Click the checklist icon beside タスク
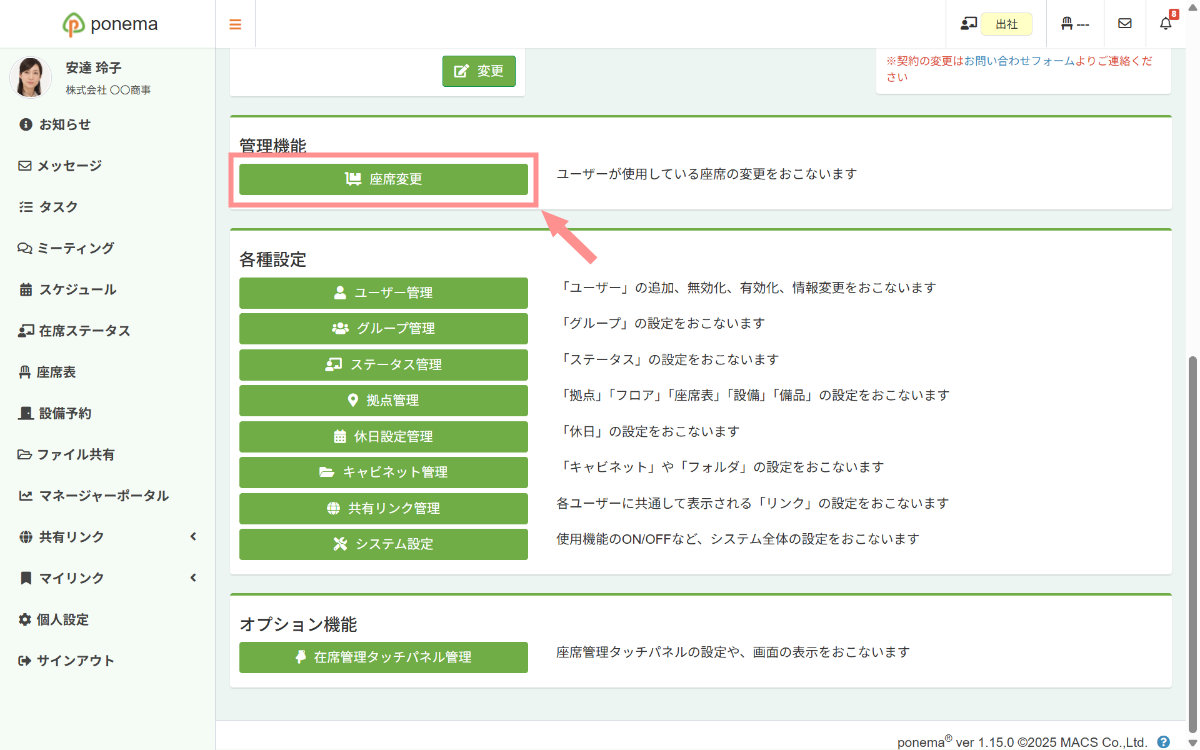 click(25, 207)
